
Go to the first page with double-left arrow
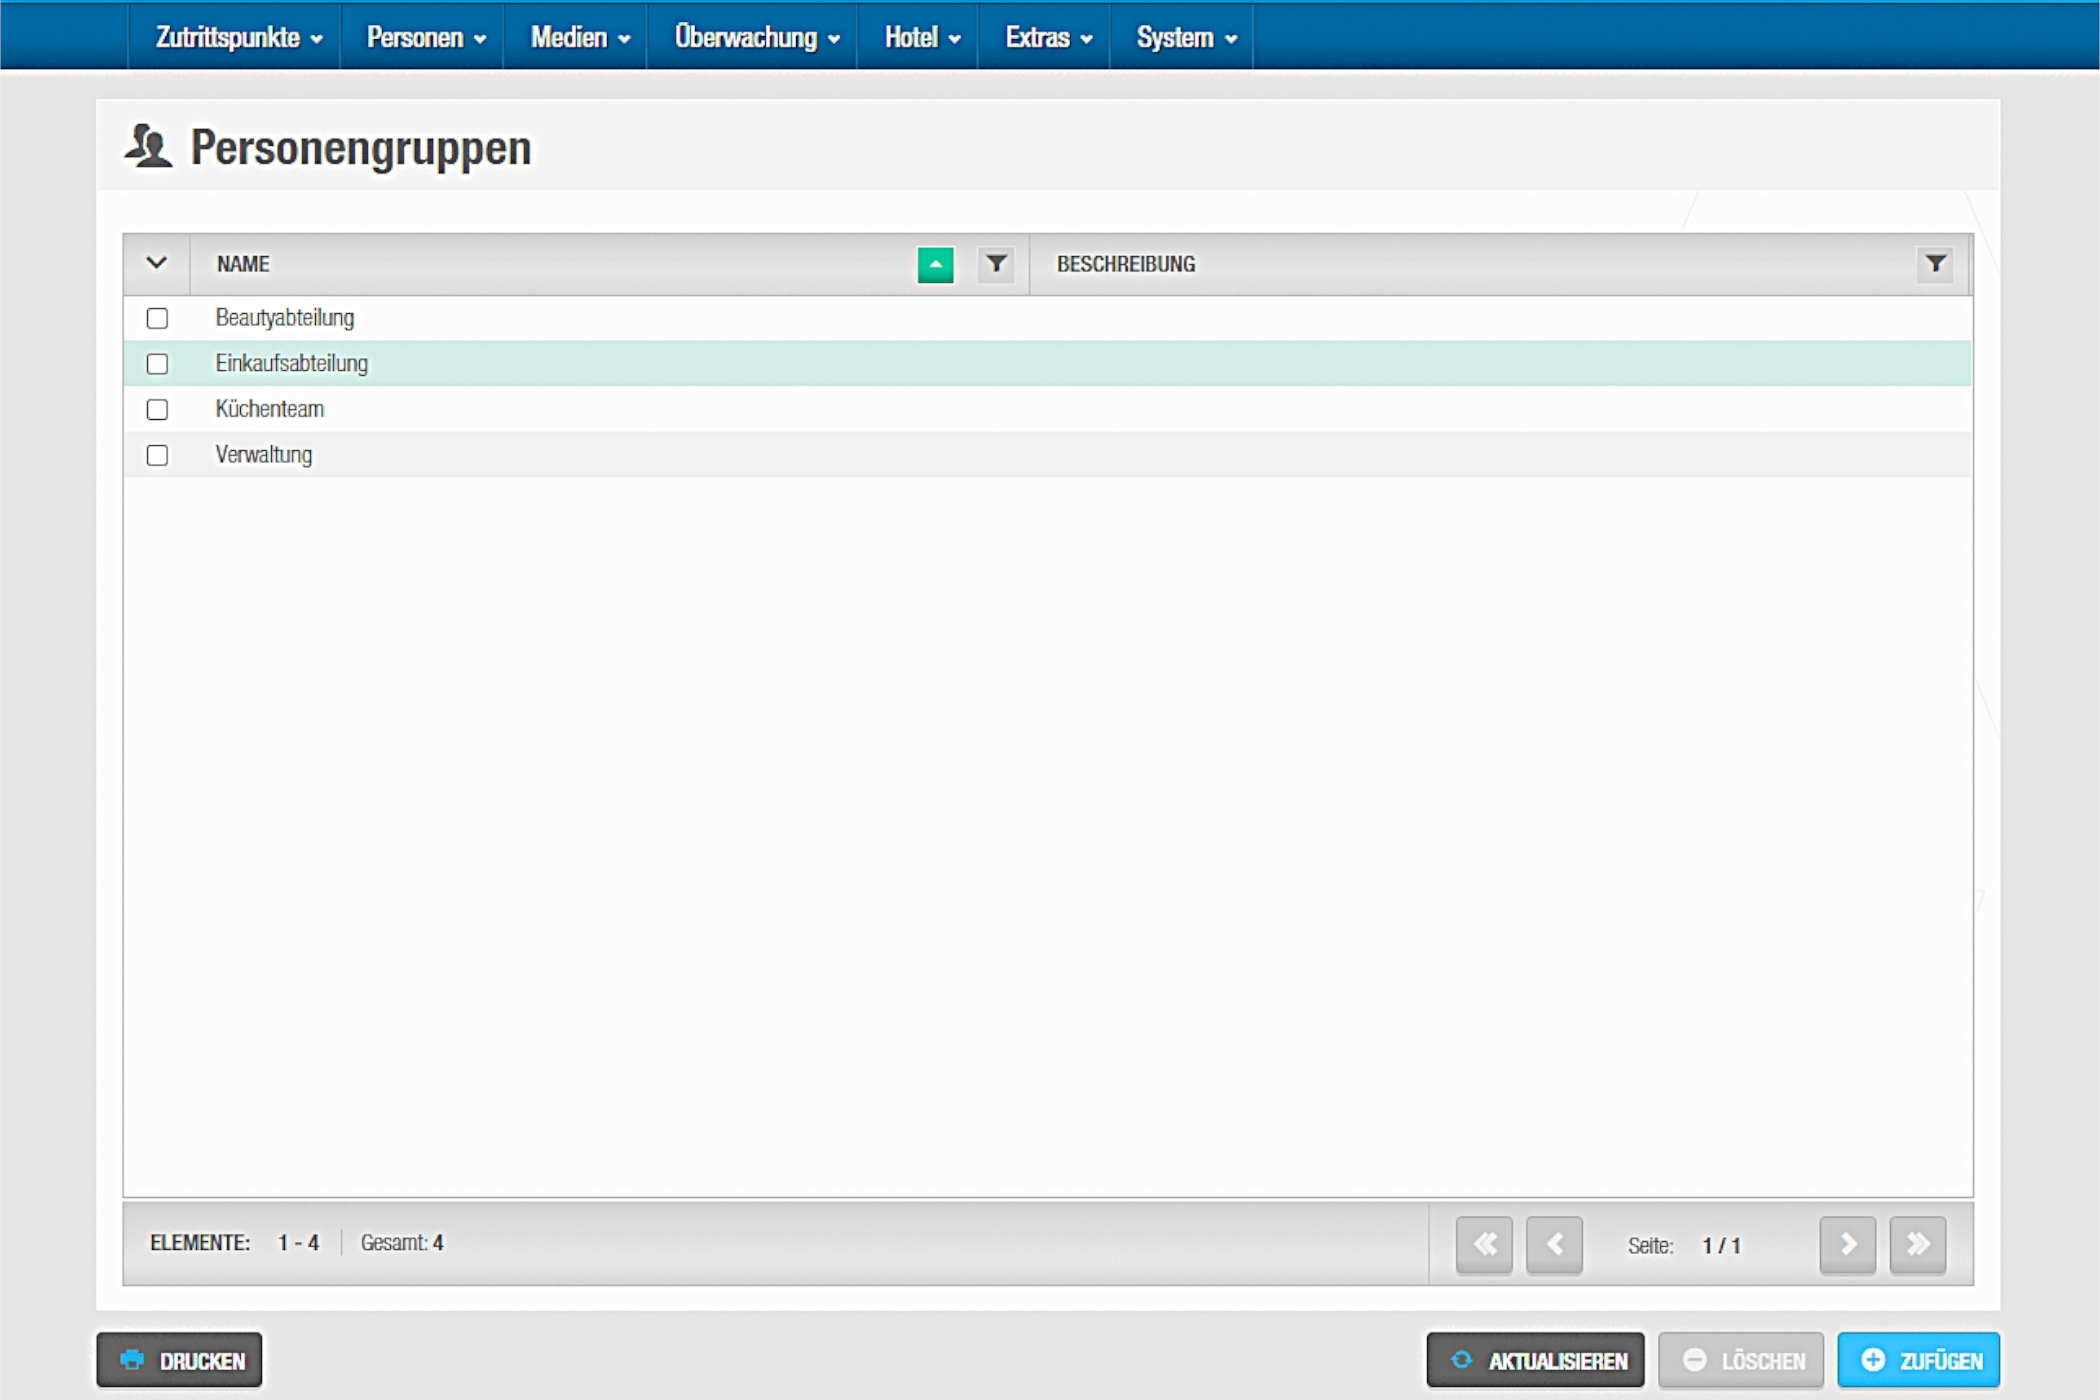click(x=1484, y=1244)
